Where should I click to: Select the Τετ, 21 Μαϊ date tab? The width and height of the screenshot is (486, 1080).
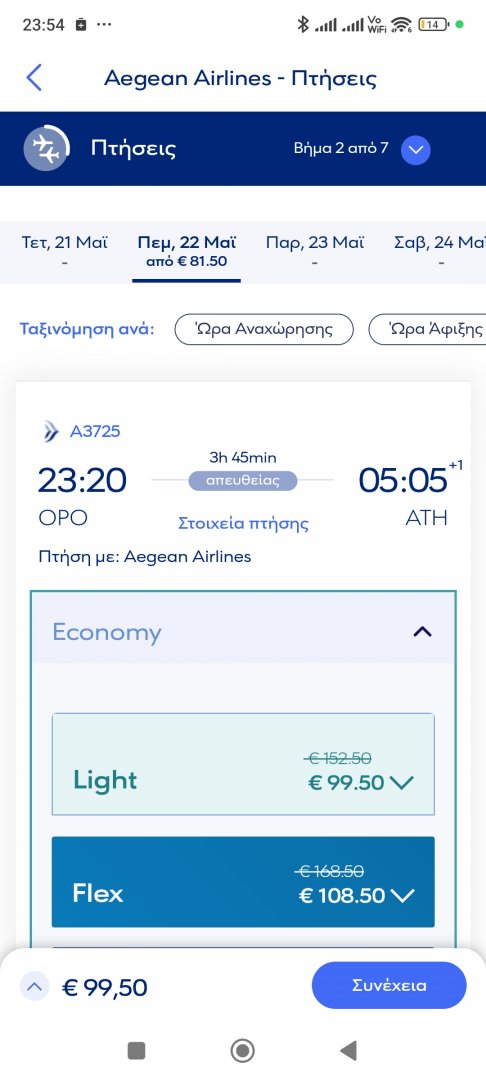click(x=65, y=252)
